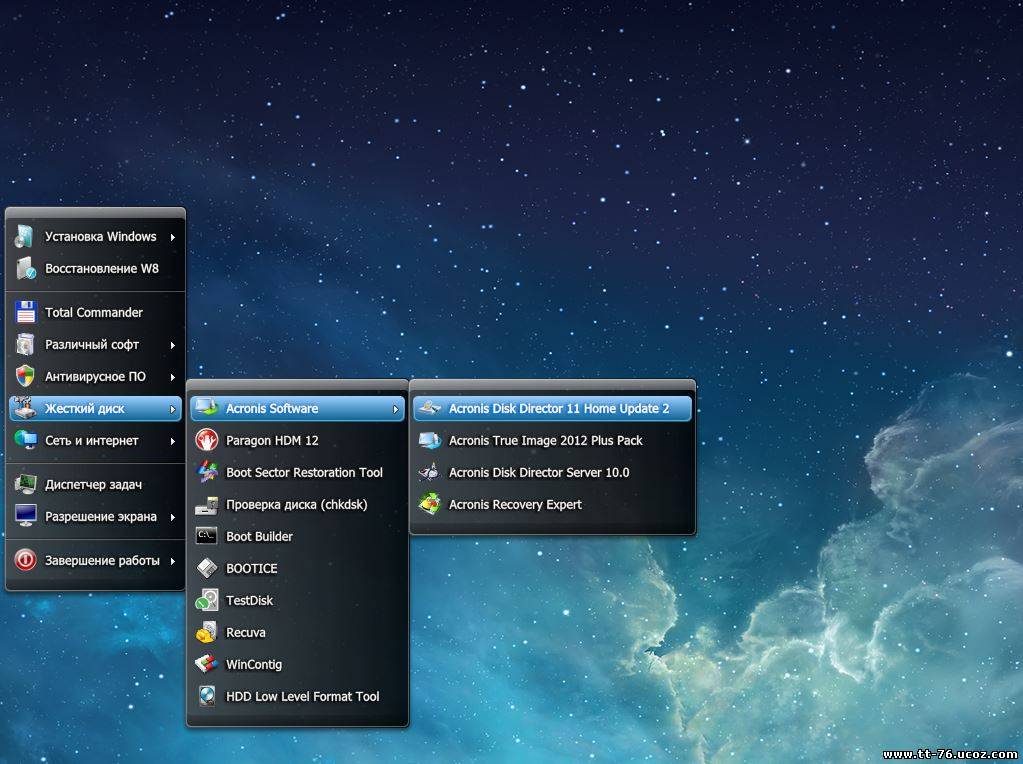Start TestDisk entry
Image resolution: width=1023 pixels, height=764 pixels.
pyautogui.click(x=298, y=600)
